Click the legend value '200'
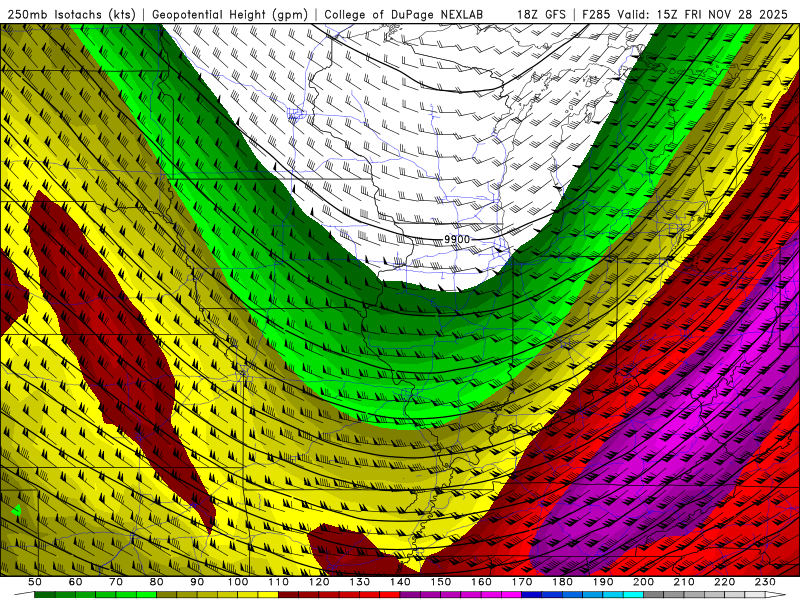 [x=644, y=582]
